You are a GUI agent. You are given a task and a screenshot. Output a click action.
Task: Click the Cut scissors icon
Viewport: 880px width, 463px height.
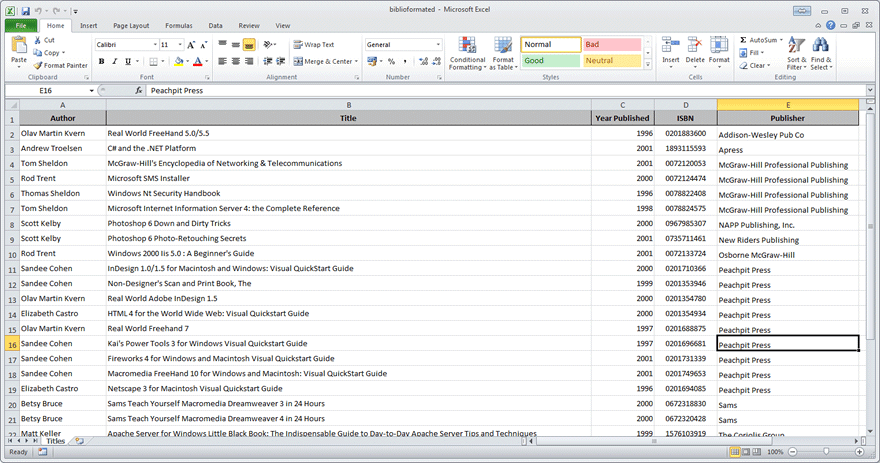(x=37, y=40)
